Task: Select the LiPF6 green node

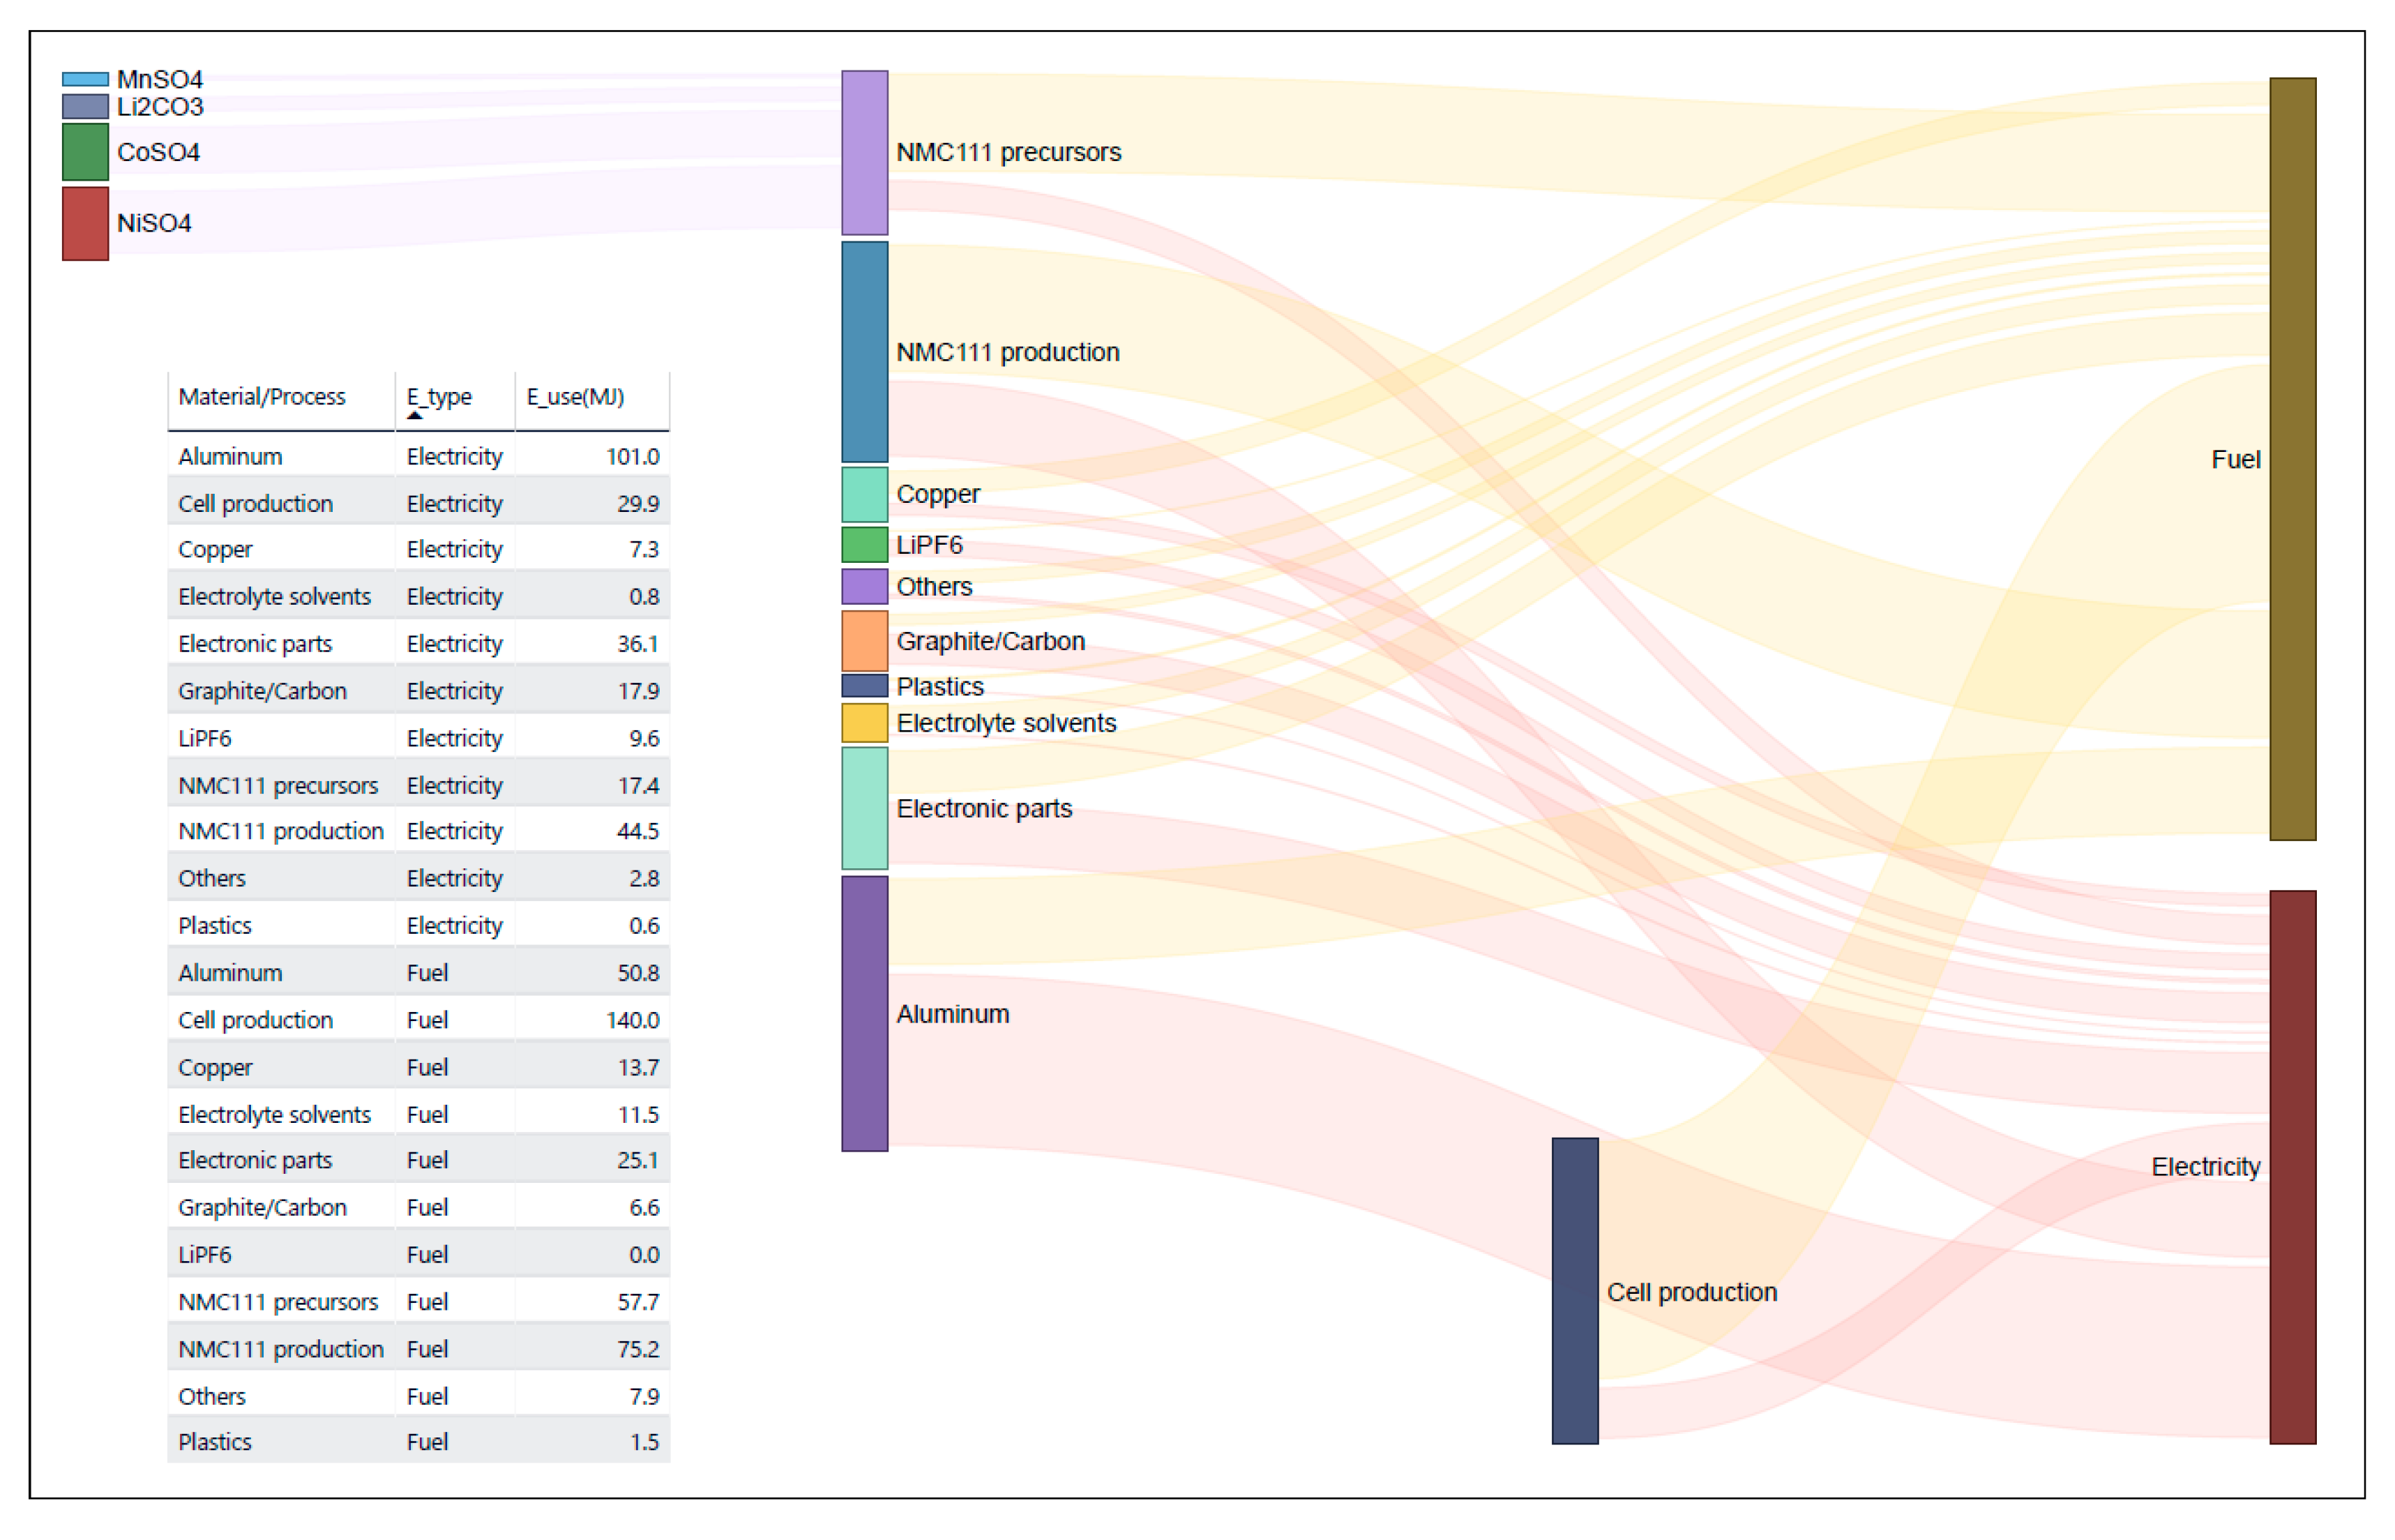Action: (864, 545)
